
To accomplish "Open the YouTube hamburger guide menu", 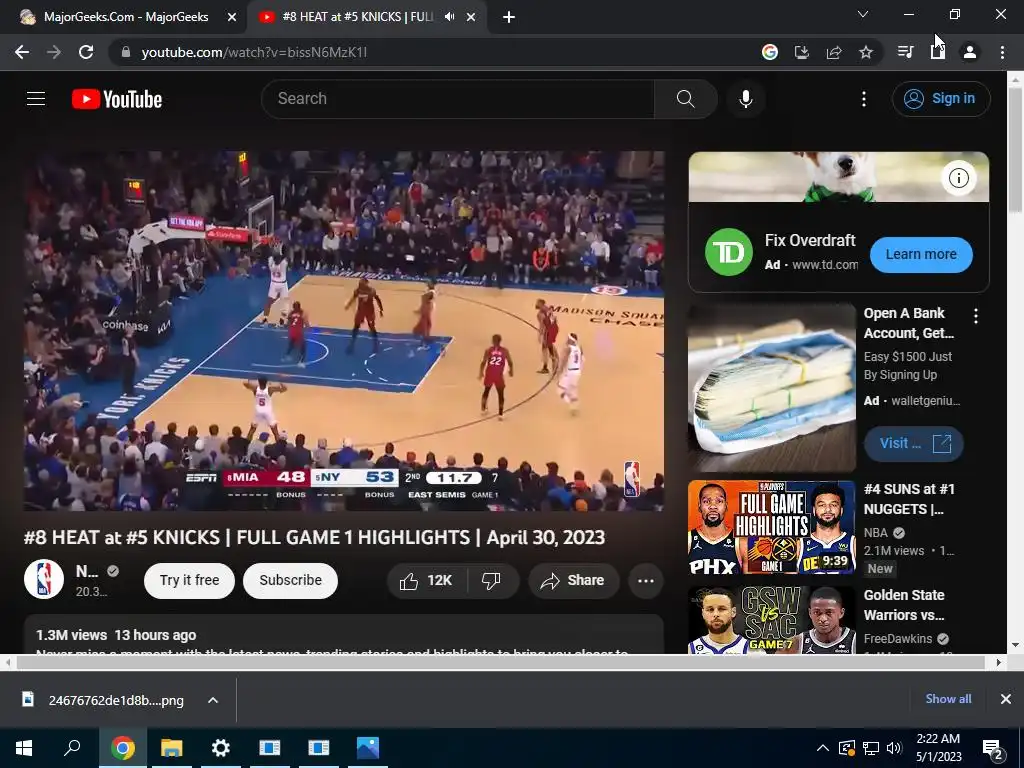I will tap(36, 99).
